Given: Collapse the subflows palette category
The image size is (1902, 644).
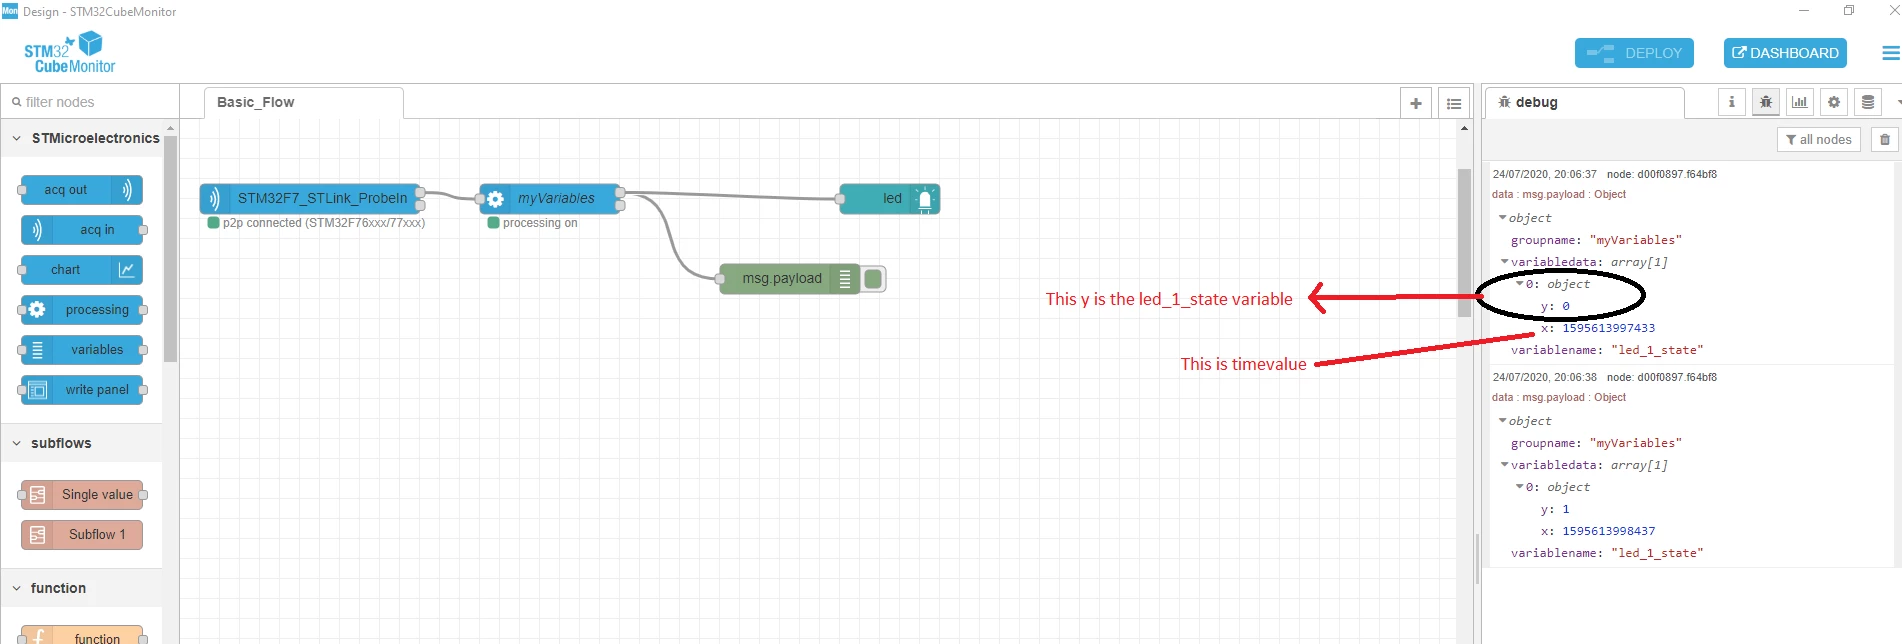Looking at the screenshot, I should click(x=16, y=443).
